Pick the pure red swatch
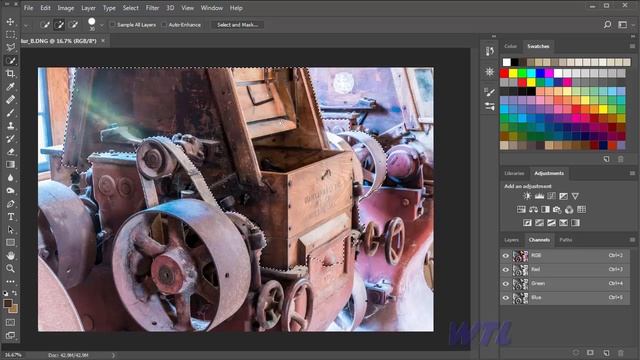Screen dimensions: 640x360 (504, 73)
